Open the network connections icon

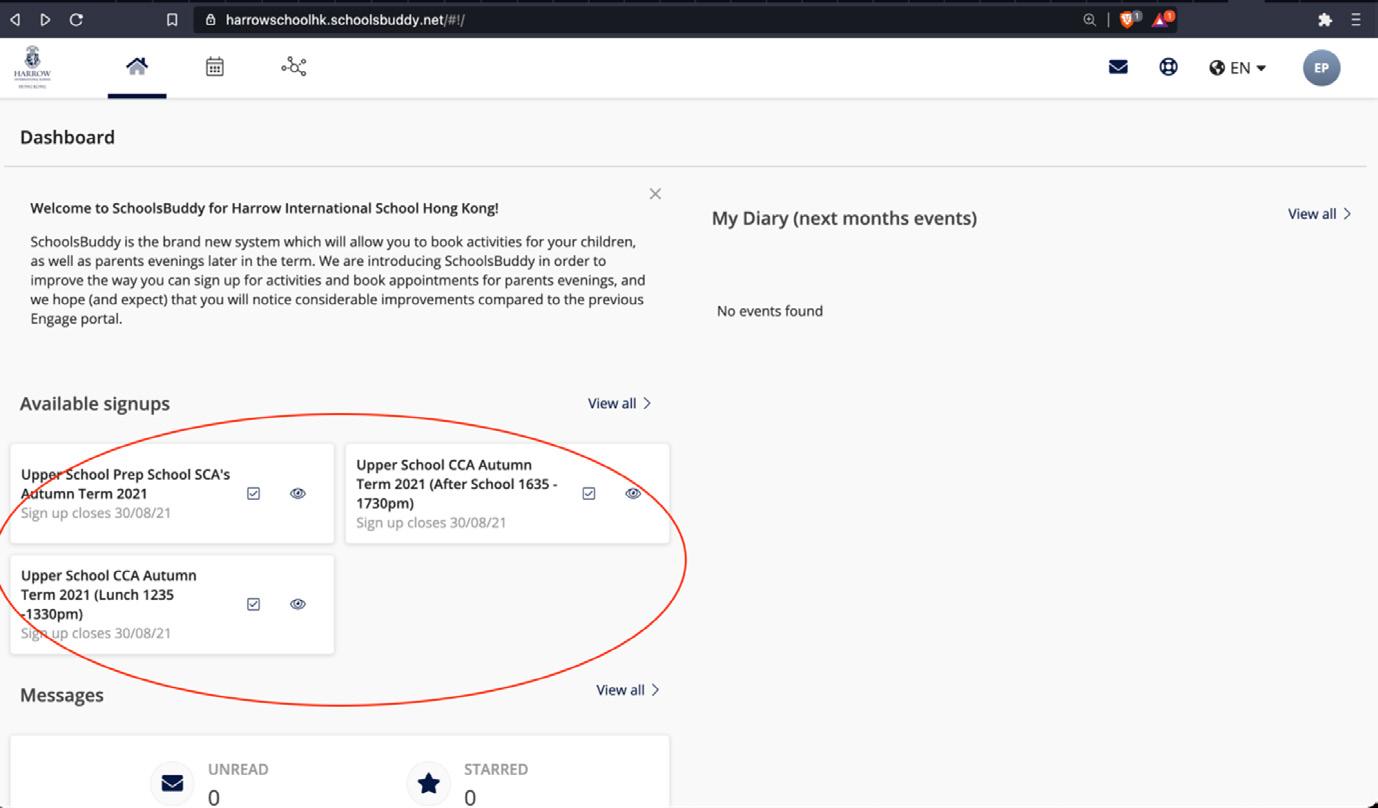293,67
